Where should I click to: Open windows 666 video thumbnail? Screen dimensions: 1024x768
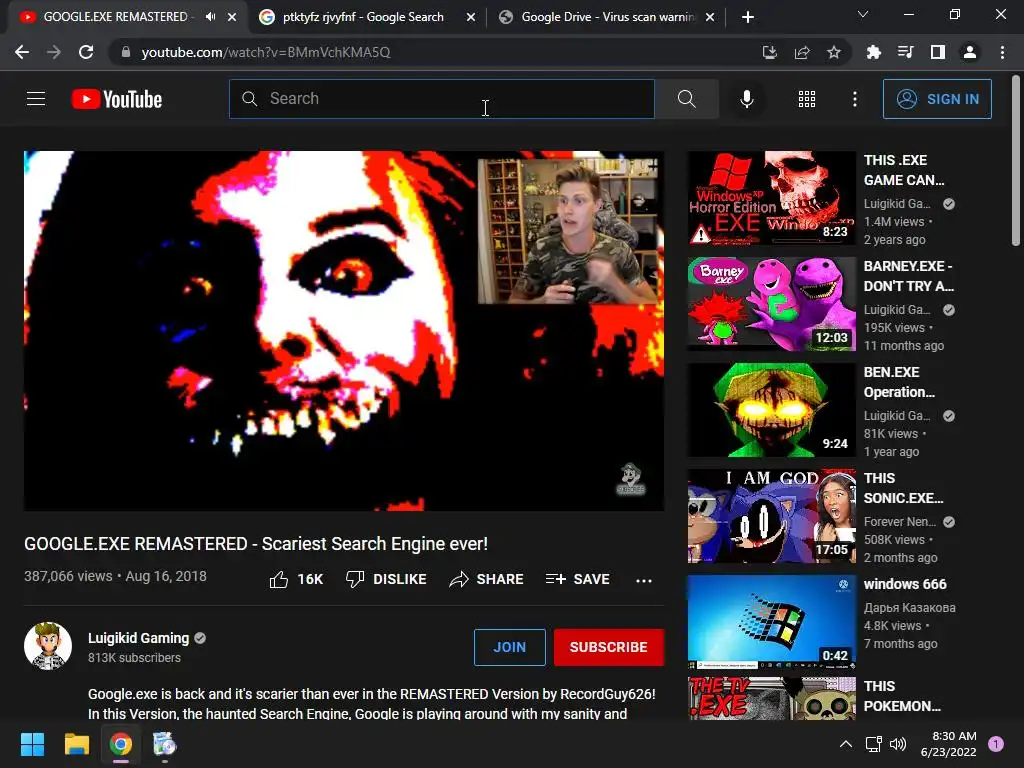(x=771, y=622)
